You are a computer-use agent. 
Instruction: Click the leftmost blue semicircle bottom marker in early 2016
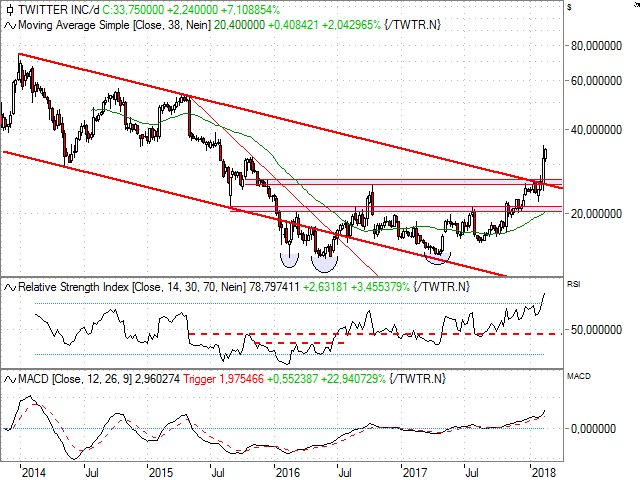tap(289, 260)
